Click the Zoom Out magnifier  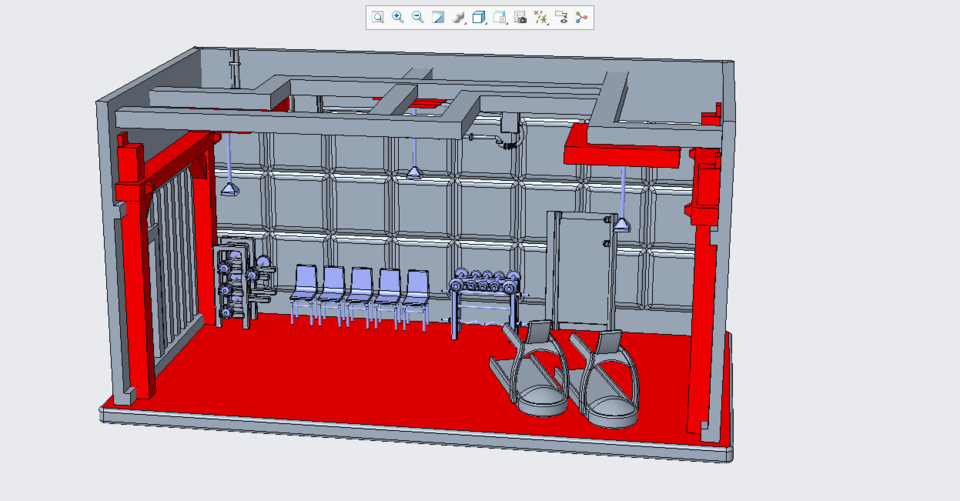click(418, 17)
